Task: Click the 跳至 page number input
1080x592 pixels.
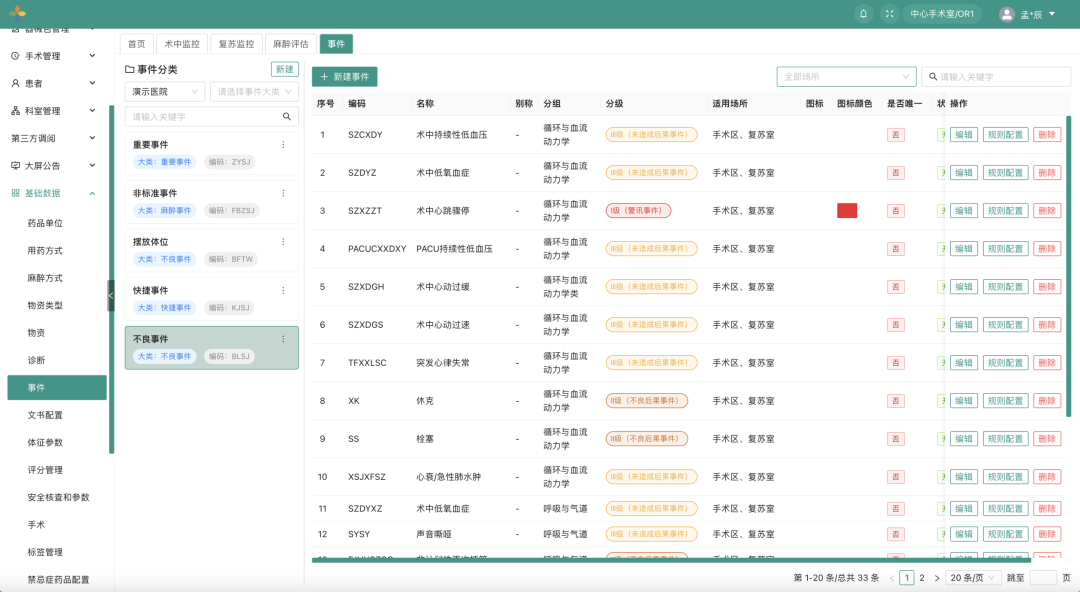Action: [1043, 578]
